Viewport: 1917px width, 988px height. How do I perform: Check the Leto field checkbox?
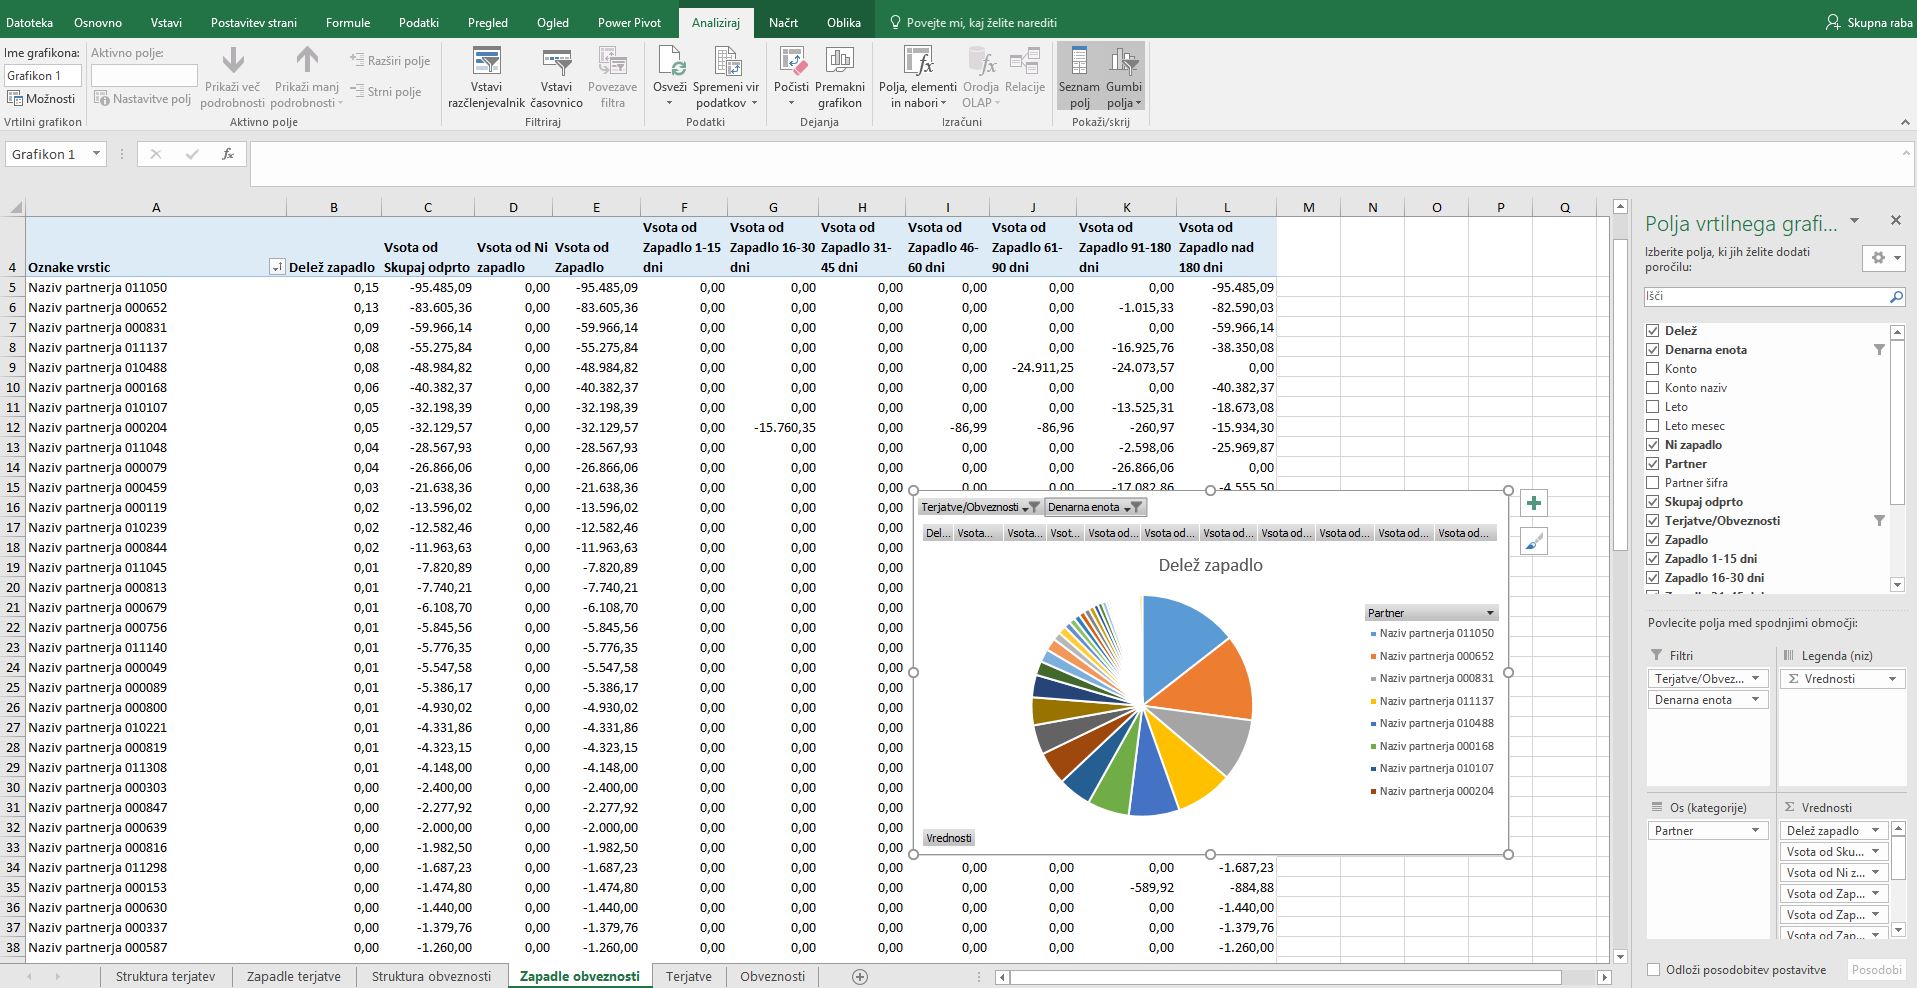pos(1653,407)
